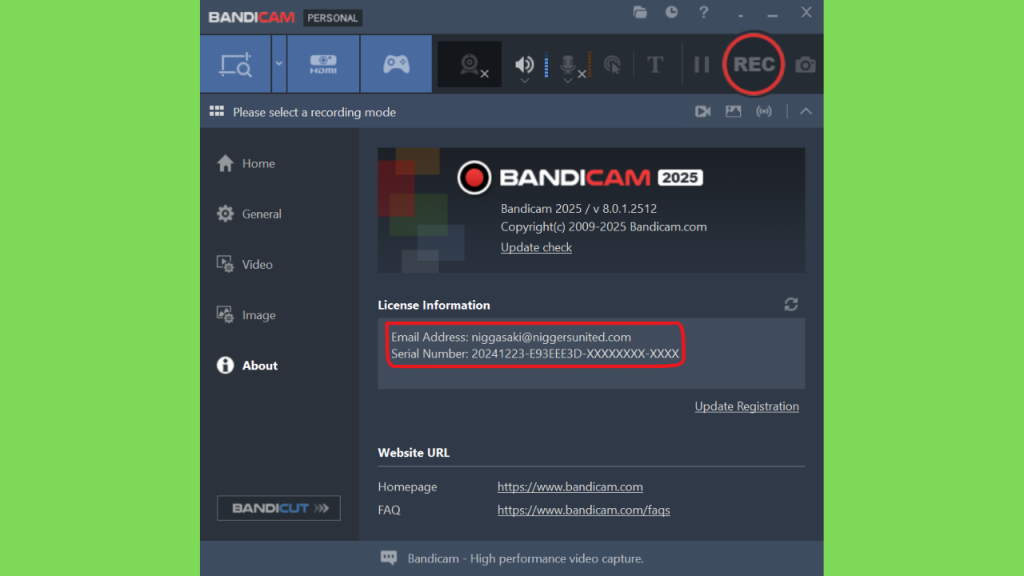Open the Bandicam homepage link
This screenshot has height=576, width=1024.
tap(570, 487)
